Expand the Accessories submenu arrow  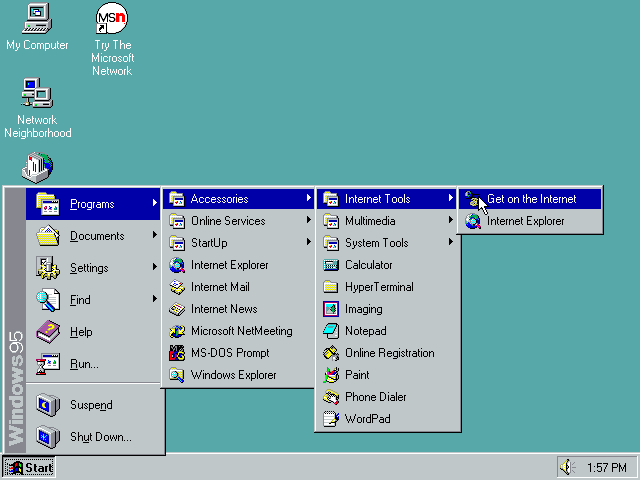[309, 198]
